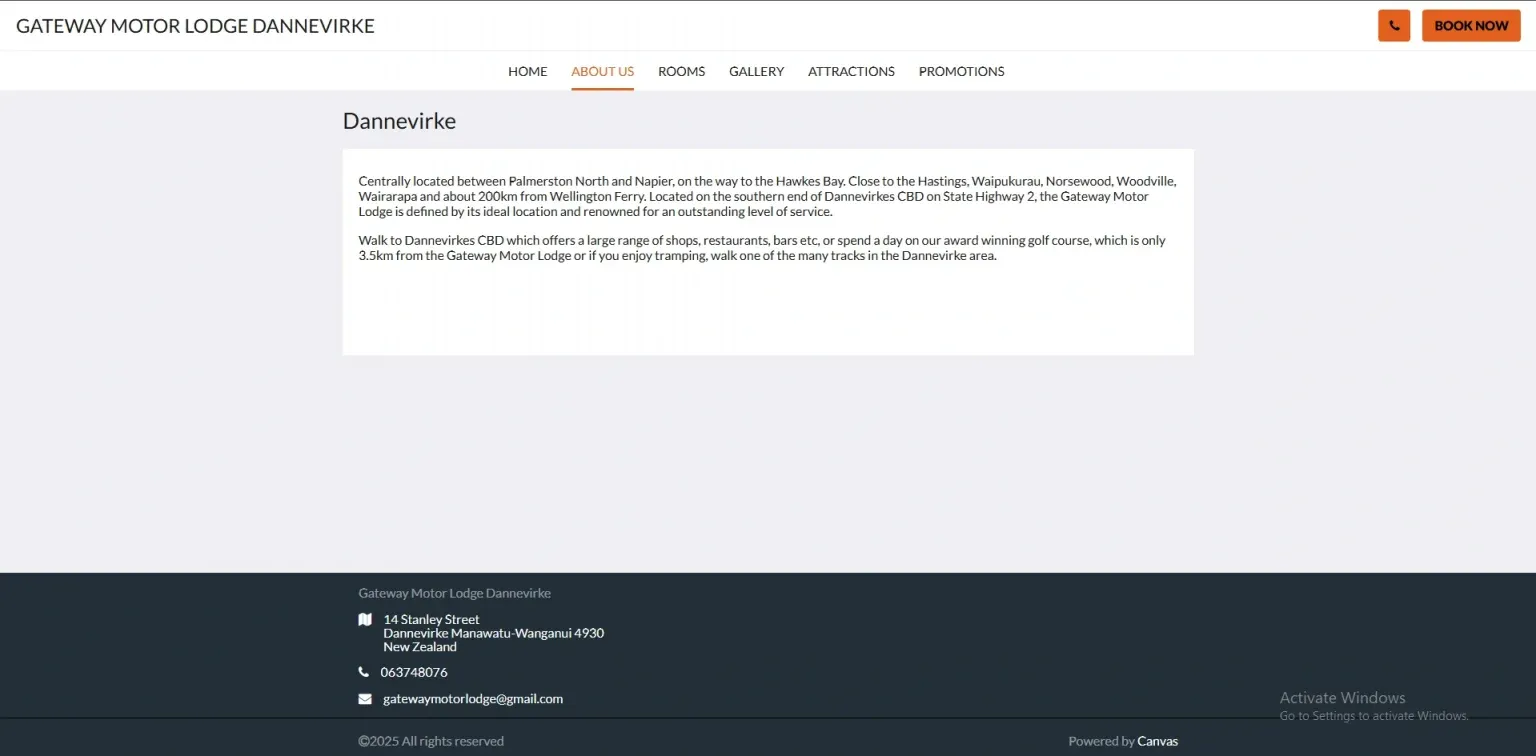
Task: Open the GALLERY navigation item
Action: (x=757, y=71)
